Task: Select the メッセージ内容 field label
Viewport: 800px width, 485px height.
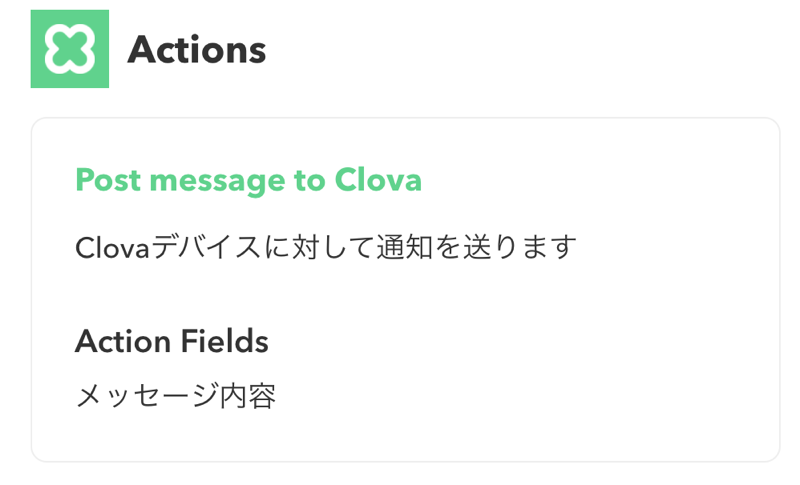Action: coord(176,396)
